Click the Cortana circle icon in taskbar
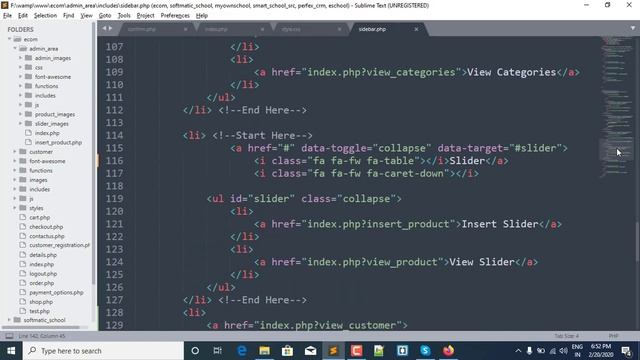Viewport: 640px width, 360px height. pos(195,351)
